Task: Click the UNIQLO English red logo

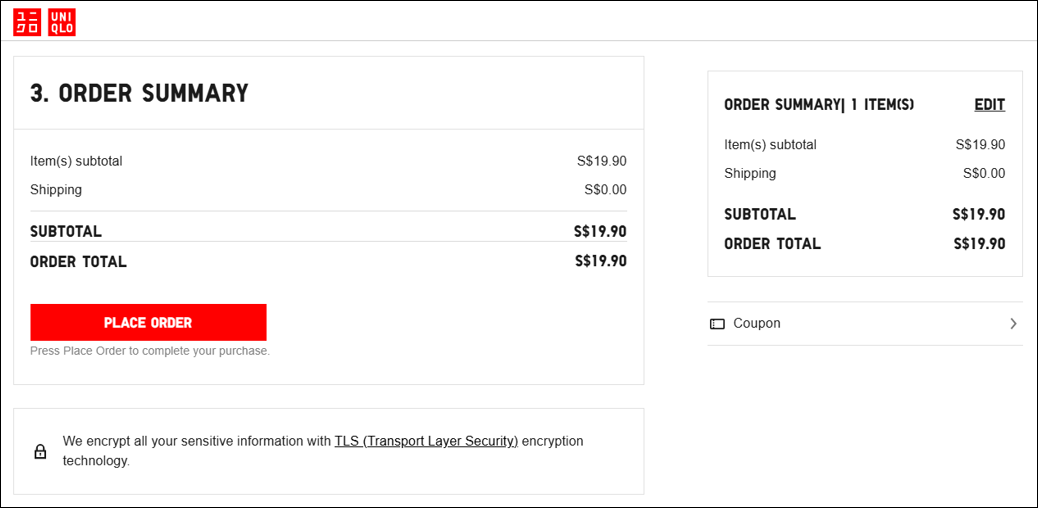Action: (62, 22)
